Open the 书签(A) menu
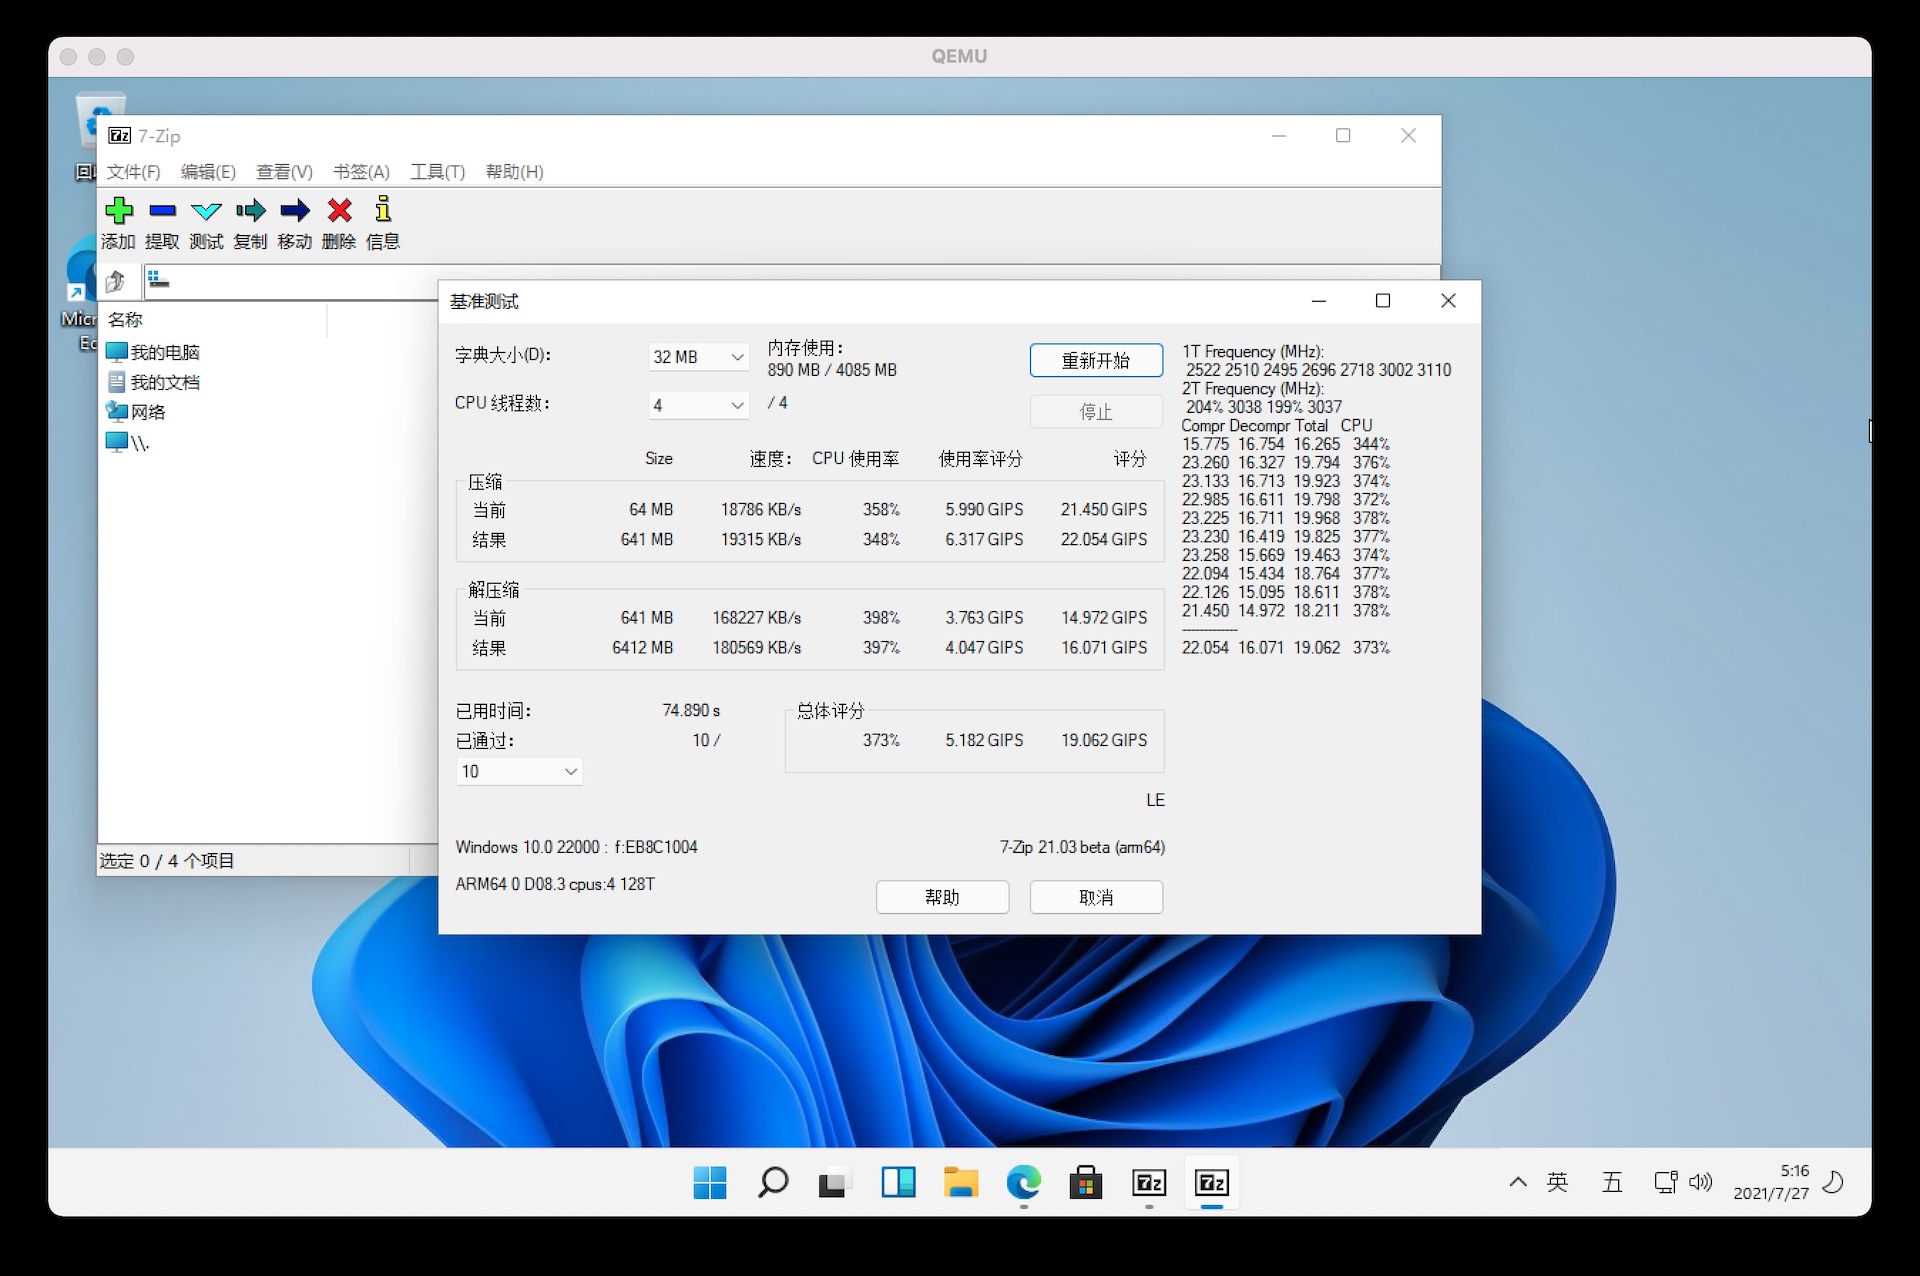The height and width of the screenshot is (1276, 1920). click(x=360, y=172)
